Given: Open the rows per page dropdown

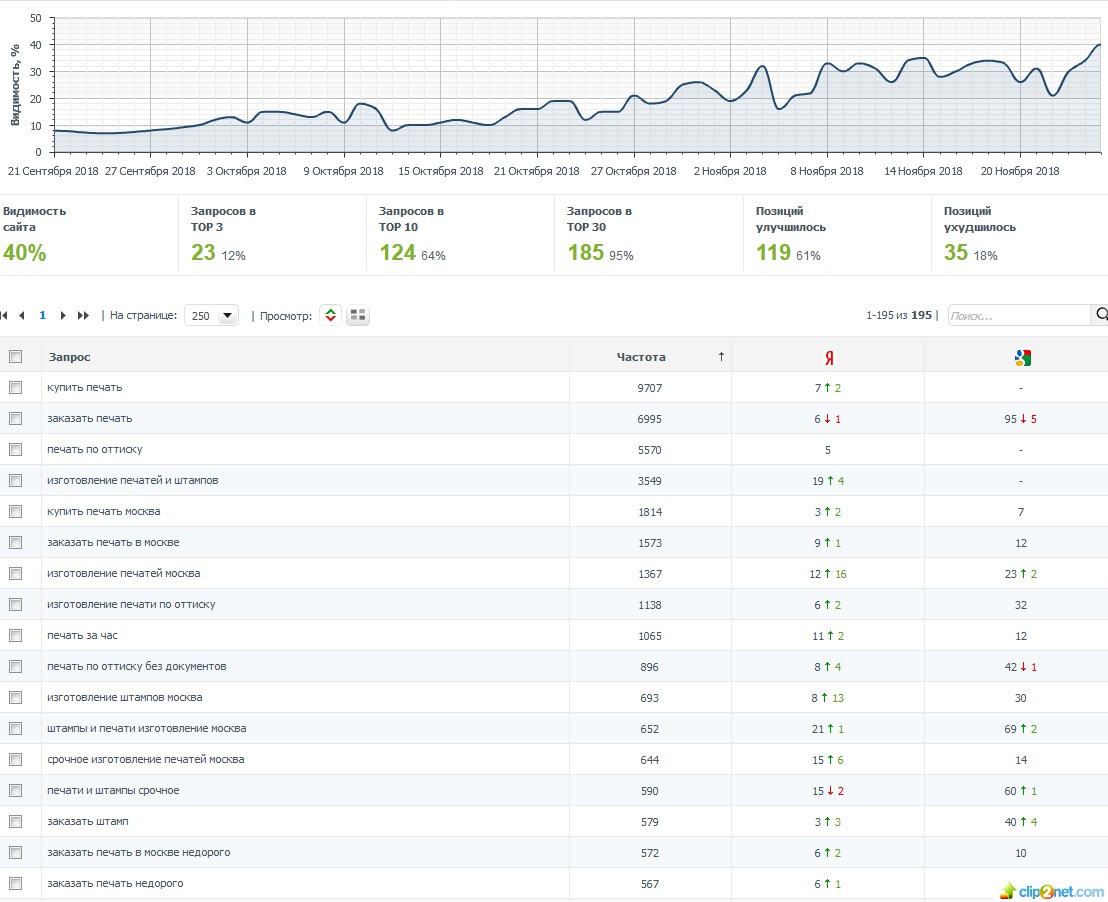Looking at the screenshot, I should point(211,315).
